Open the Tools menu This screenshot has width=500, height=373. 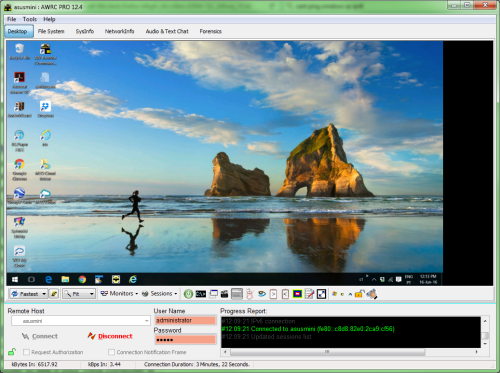pyautogui.click(x=30, y=19)
